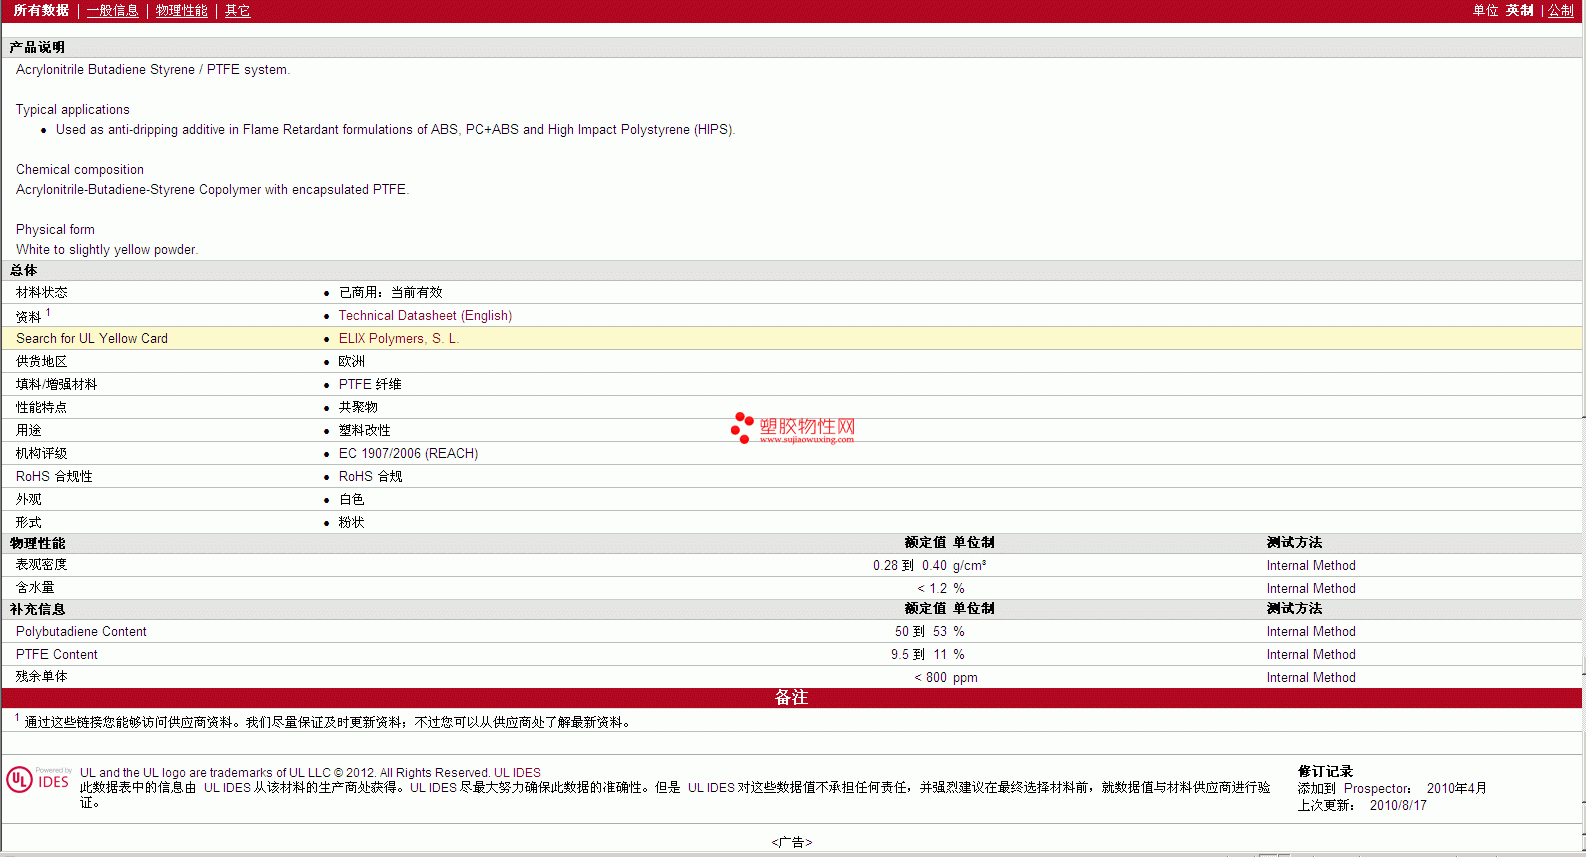Go to the 其它 tab
Viewport: 1586px width, 857px height.
pos(237,10)
